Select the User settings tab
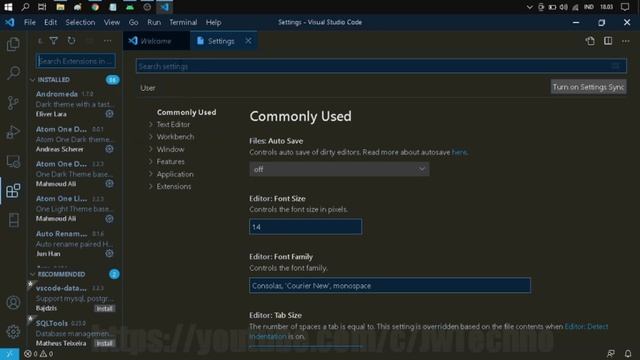640x360 pixels. 148,88
